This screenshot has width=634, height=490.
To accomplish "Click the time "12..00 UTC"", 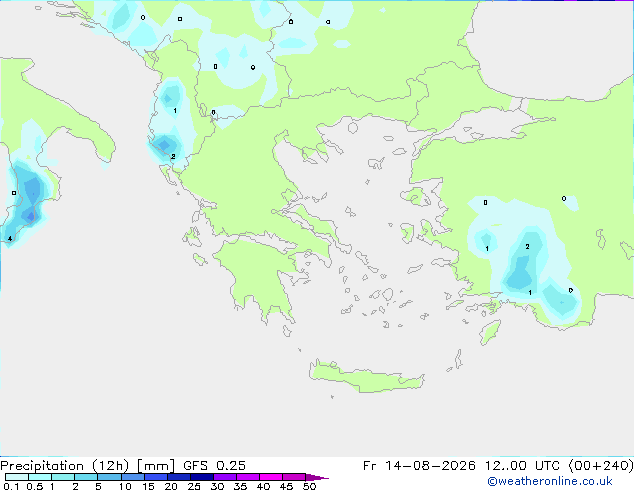I will pos(522,466).
